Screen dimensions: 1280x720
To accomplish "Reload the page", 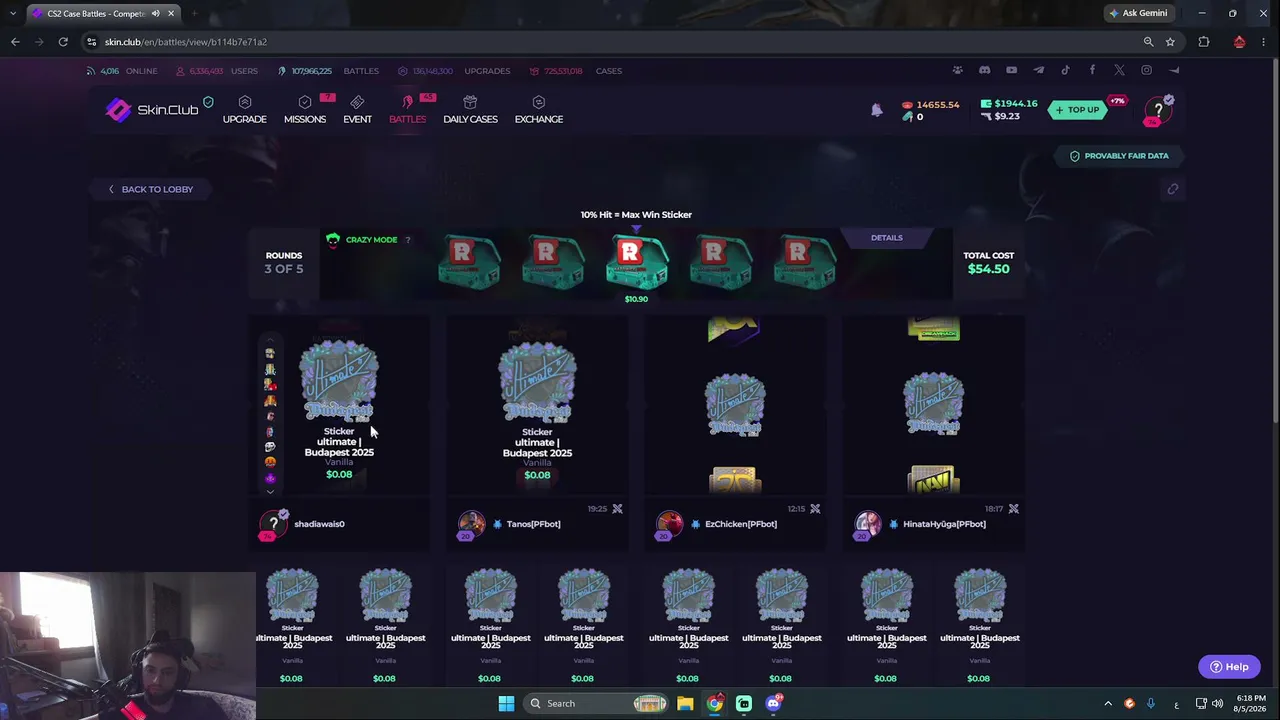I will 63,42.
